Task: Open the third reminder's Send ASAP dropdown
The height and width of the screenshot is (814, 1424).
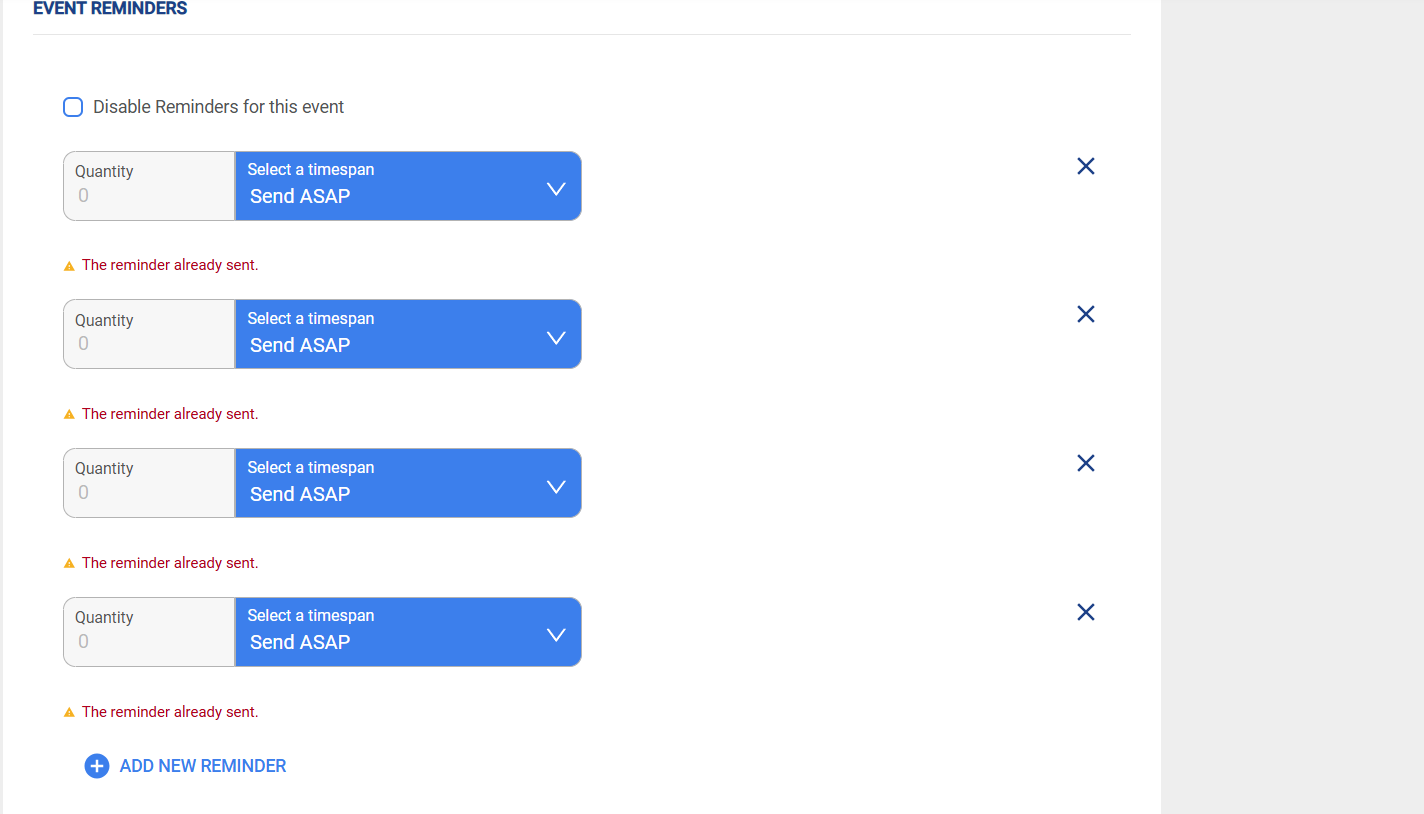Action: point(408,483)
